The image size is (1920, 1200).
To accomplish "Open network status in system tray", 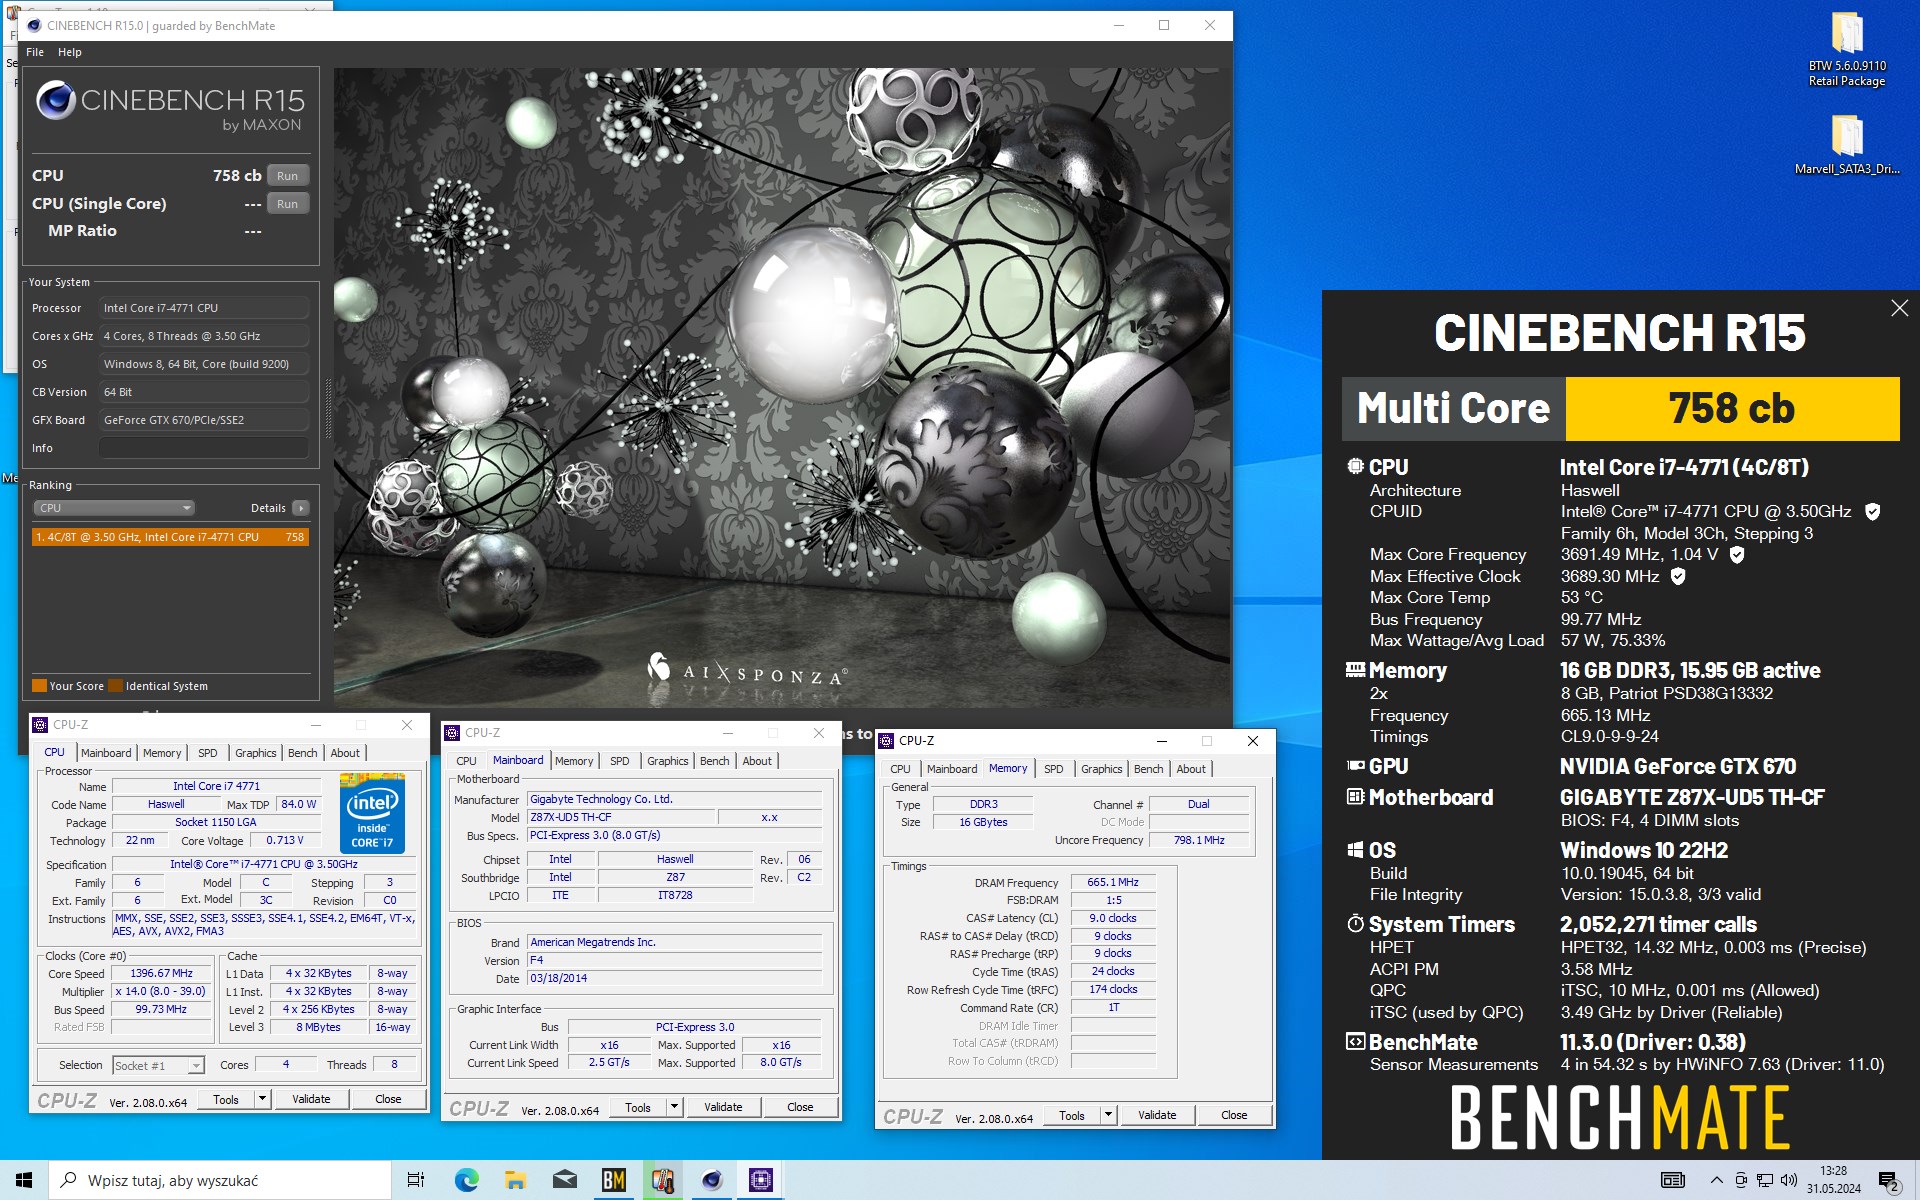I will pyautogui.click(x=1765, y=1180).
